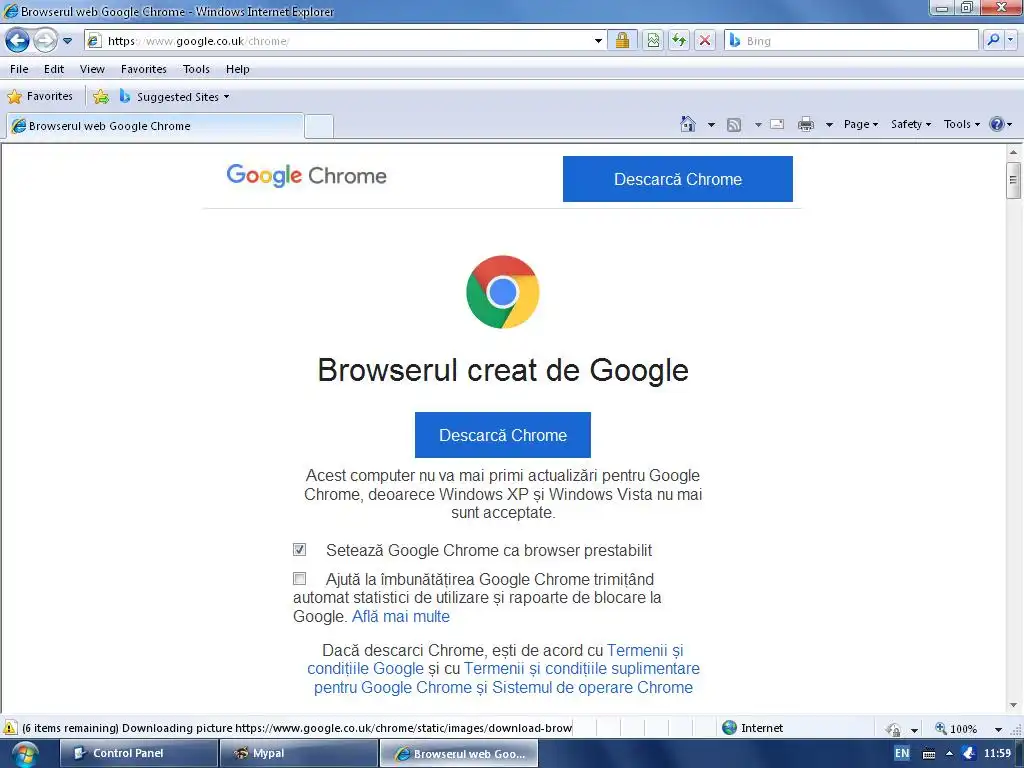This screenshot has height=768, width=1024.
Task: Click the Internet zone globe icon
Action: coord(729,728)
